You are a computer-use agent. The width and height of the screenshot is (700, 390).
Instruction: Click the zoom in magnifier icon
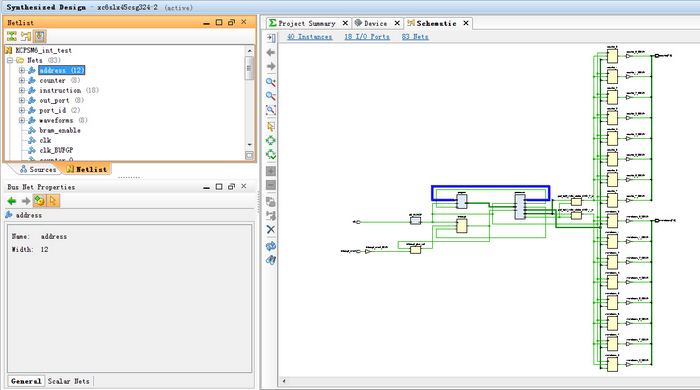click(x=271, y=82)
